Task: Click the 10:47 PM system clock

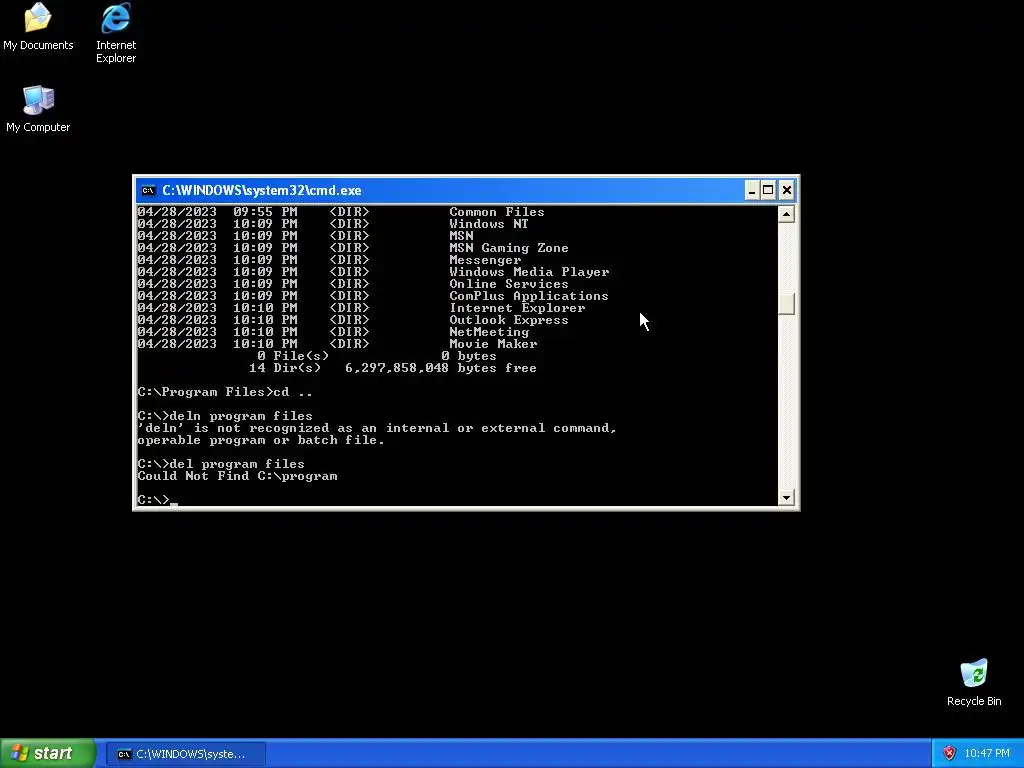Action: coord(987,753)
